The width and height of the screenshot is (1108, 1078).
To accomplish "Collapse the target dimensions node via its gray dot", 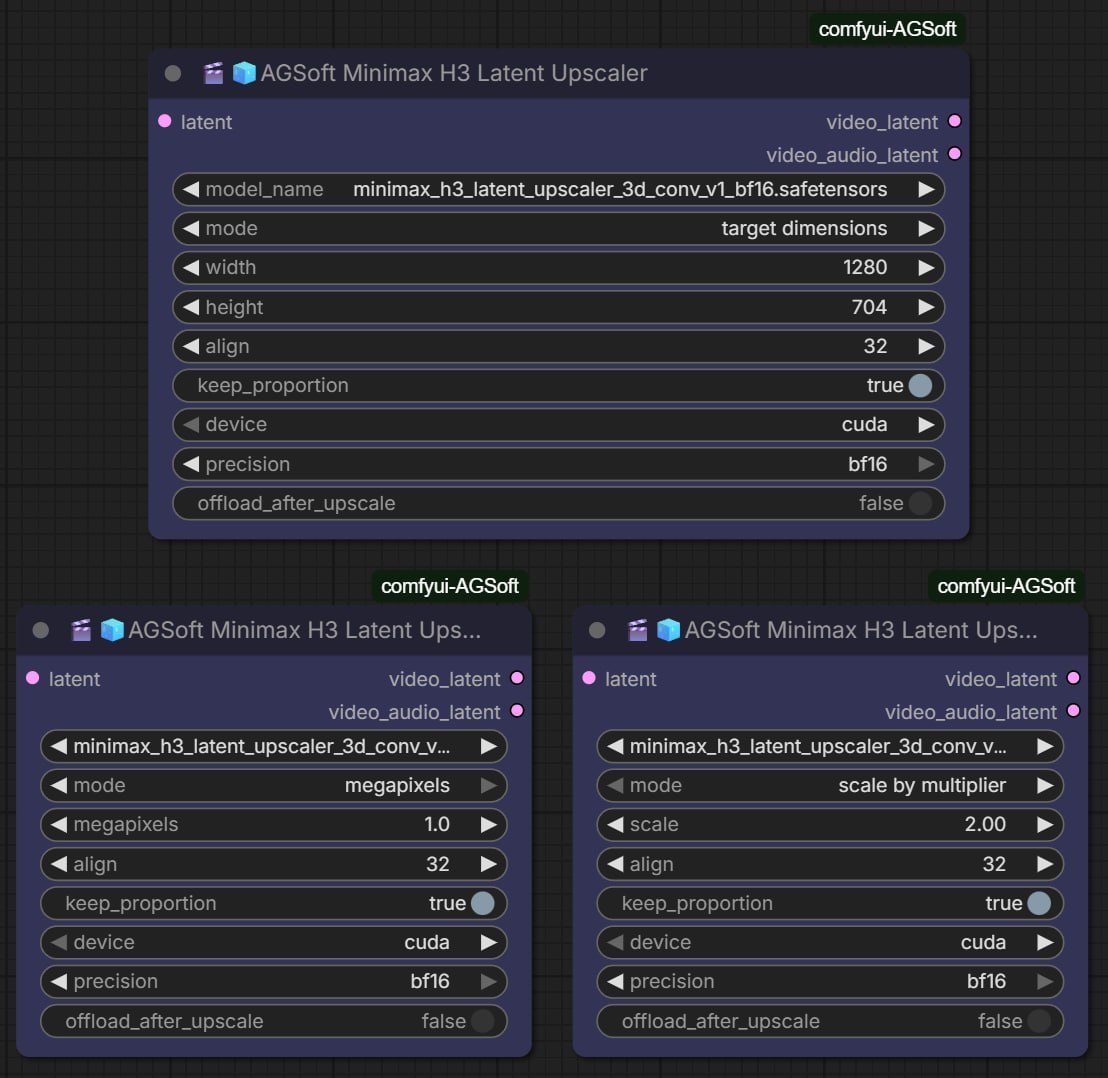I will [x=172, y=73].
